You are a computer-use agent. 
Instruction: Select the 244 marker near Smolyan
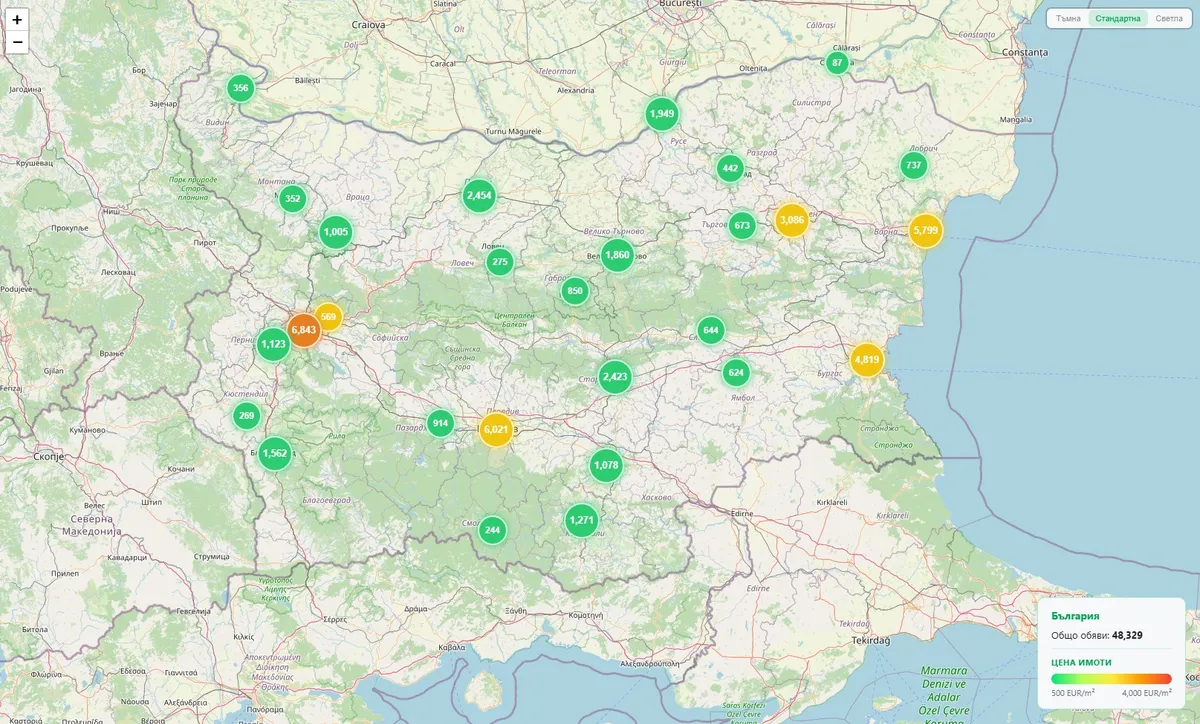click(491, 529)
